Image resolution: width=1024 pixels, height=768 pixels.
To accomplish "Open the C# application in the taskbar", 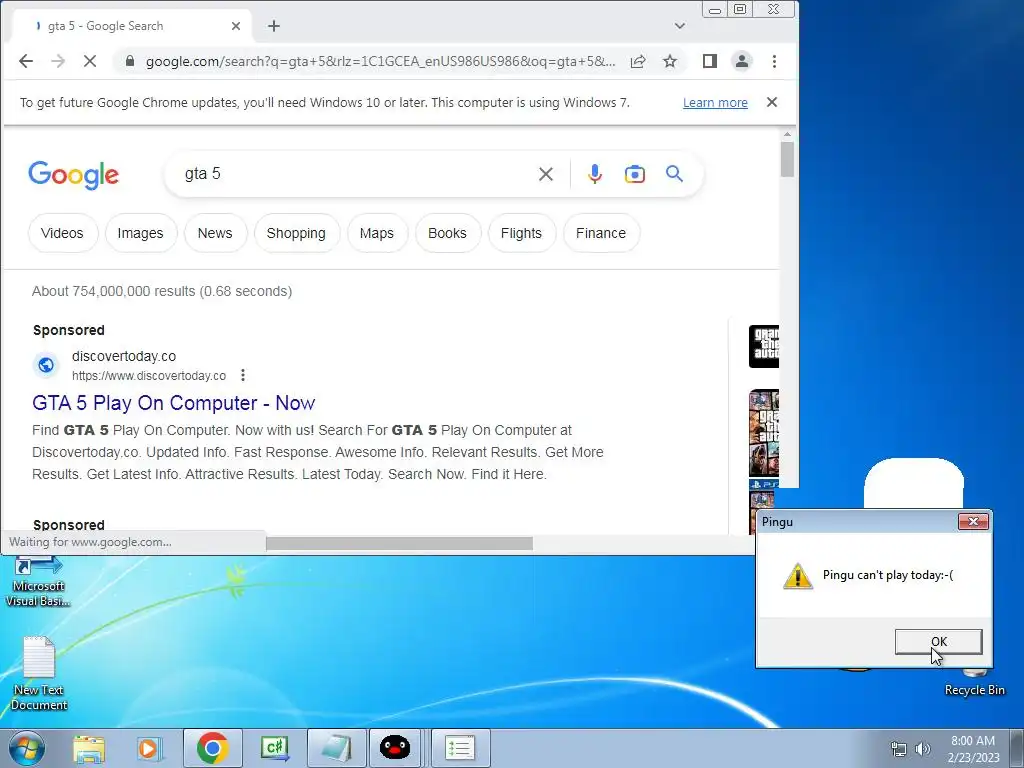I will [x=275, y=748].
